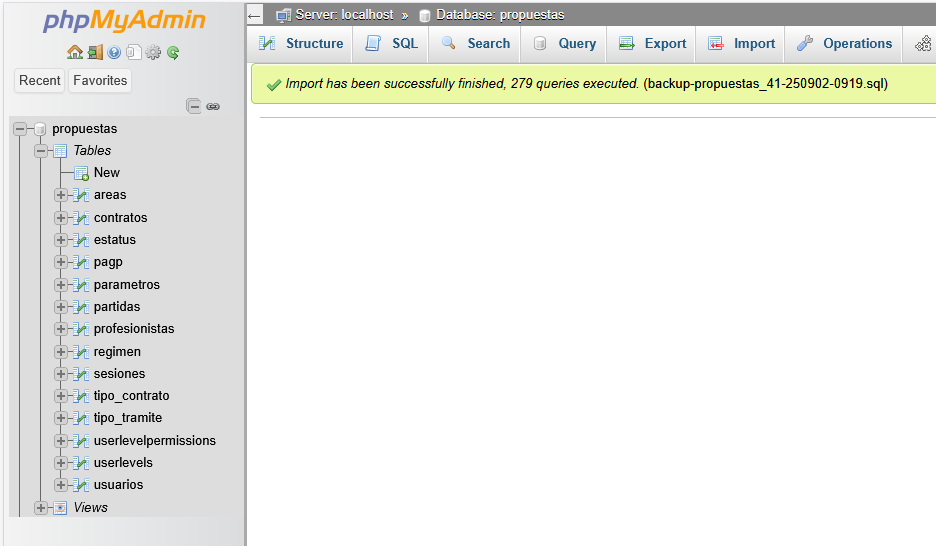Click New to create a table
Image resolution: width=936 pixels, height=546 pixels.
point(106,173)
